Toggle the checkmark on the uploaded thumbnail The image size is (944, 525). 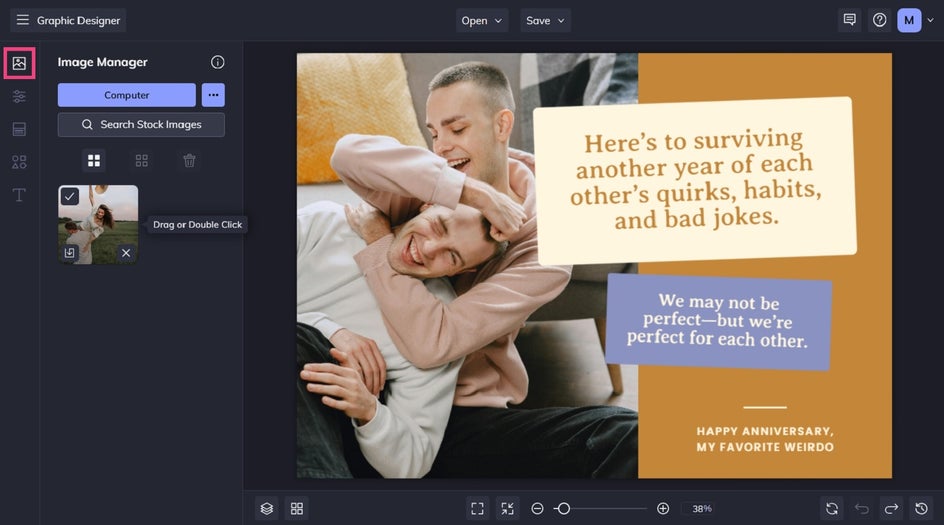(70, 196)
